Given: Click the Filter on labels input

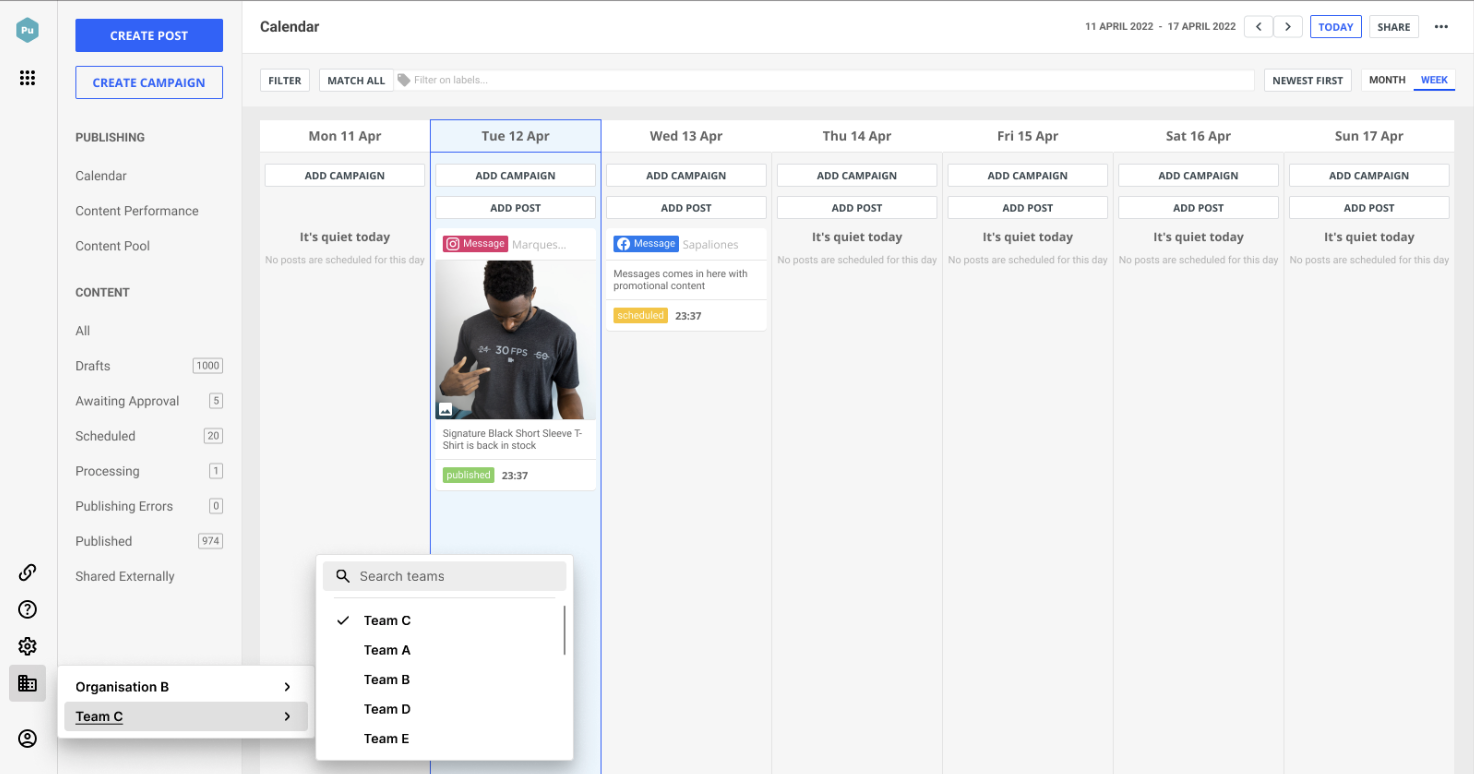Looking at the screenshot, I should 825,80.
